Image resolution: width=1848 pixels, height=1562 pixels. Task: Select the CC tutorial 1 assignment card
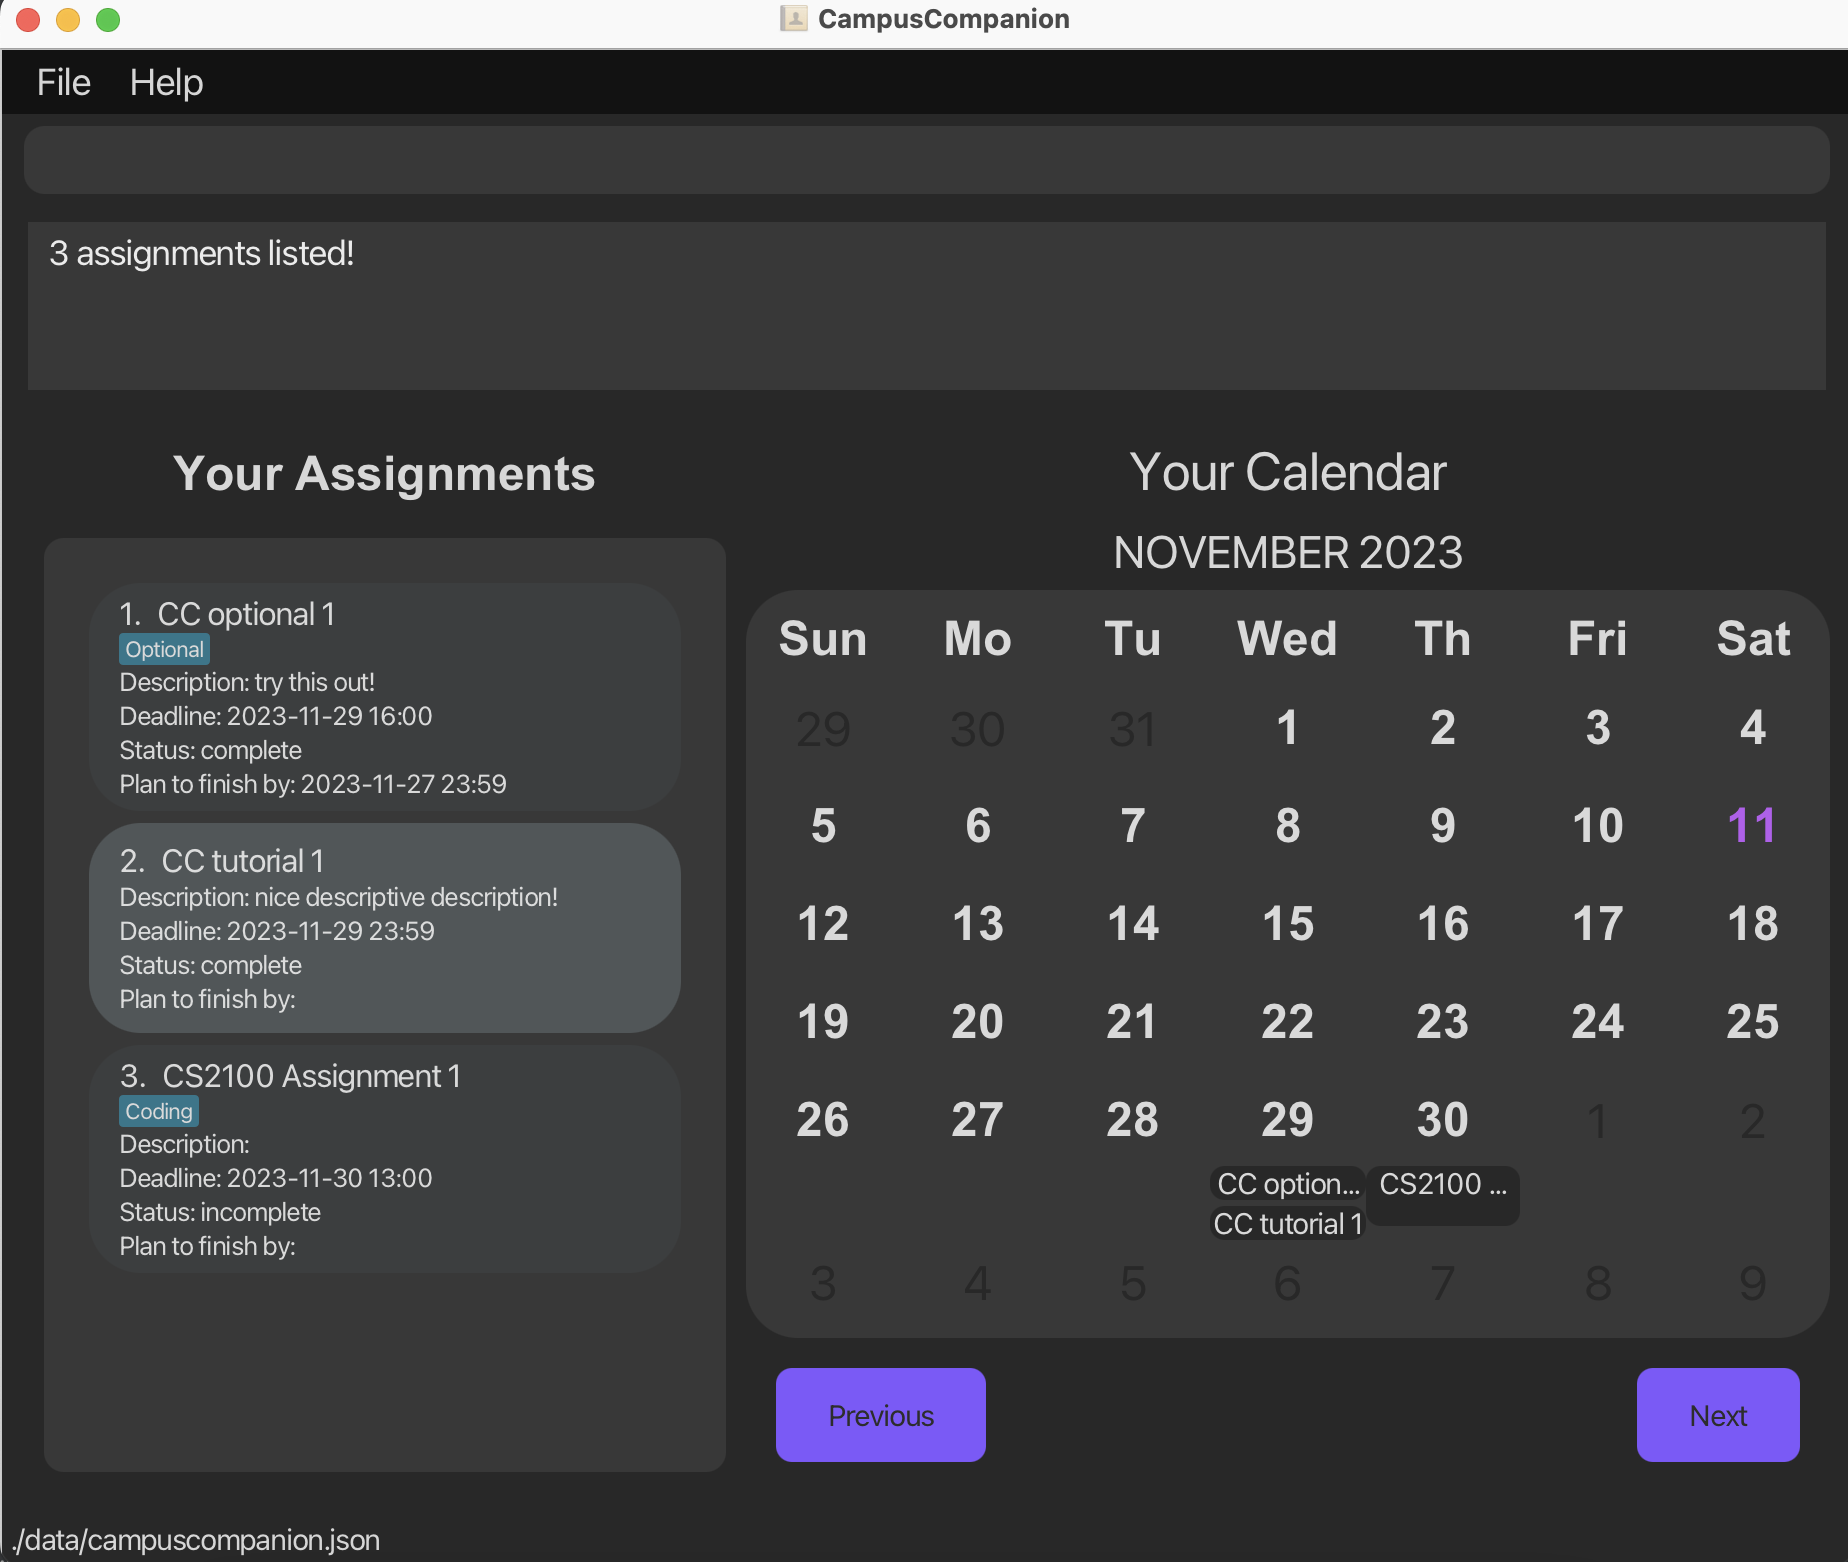pyautogui.click(x=385, y=928)
